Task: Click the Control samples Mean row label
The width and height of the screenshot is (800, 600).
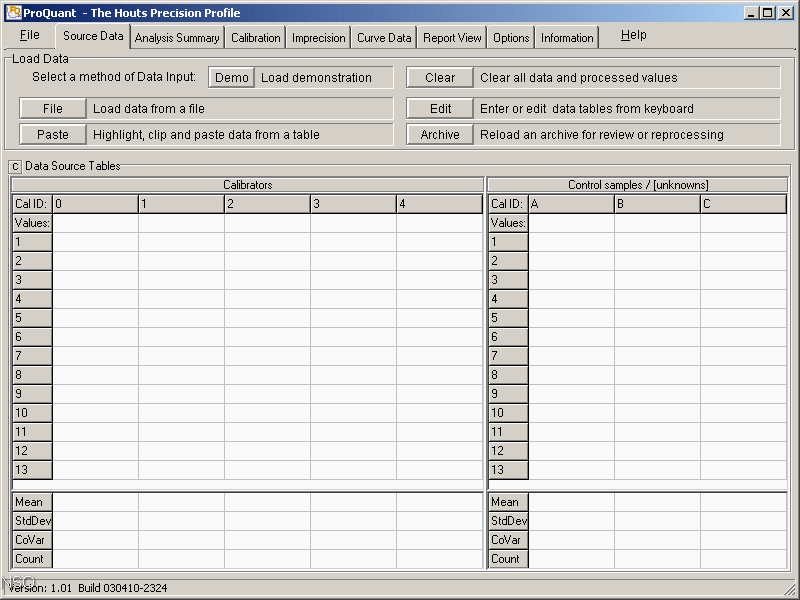Action: [x=509, y=502]
